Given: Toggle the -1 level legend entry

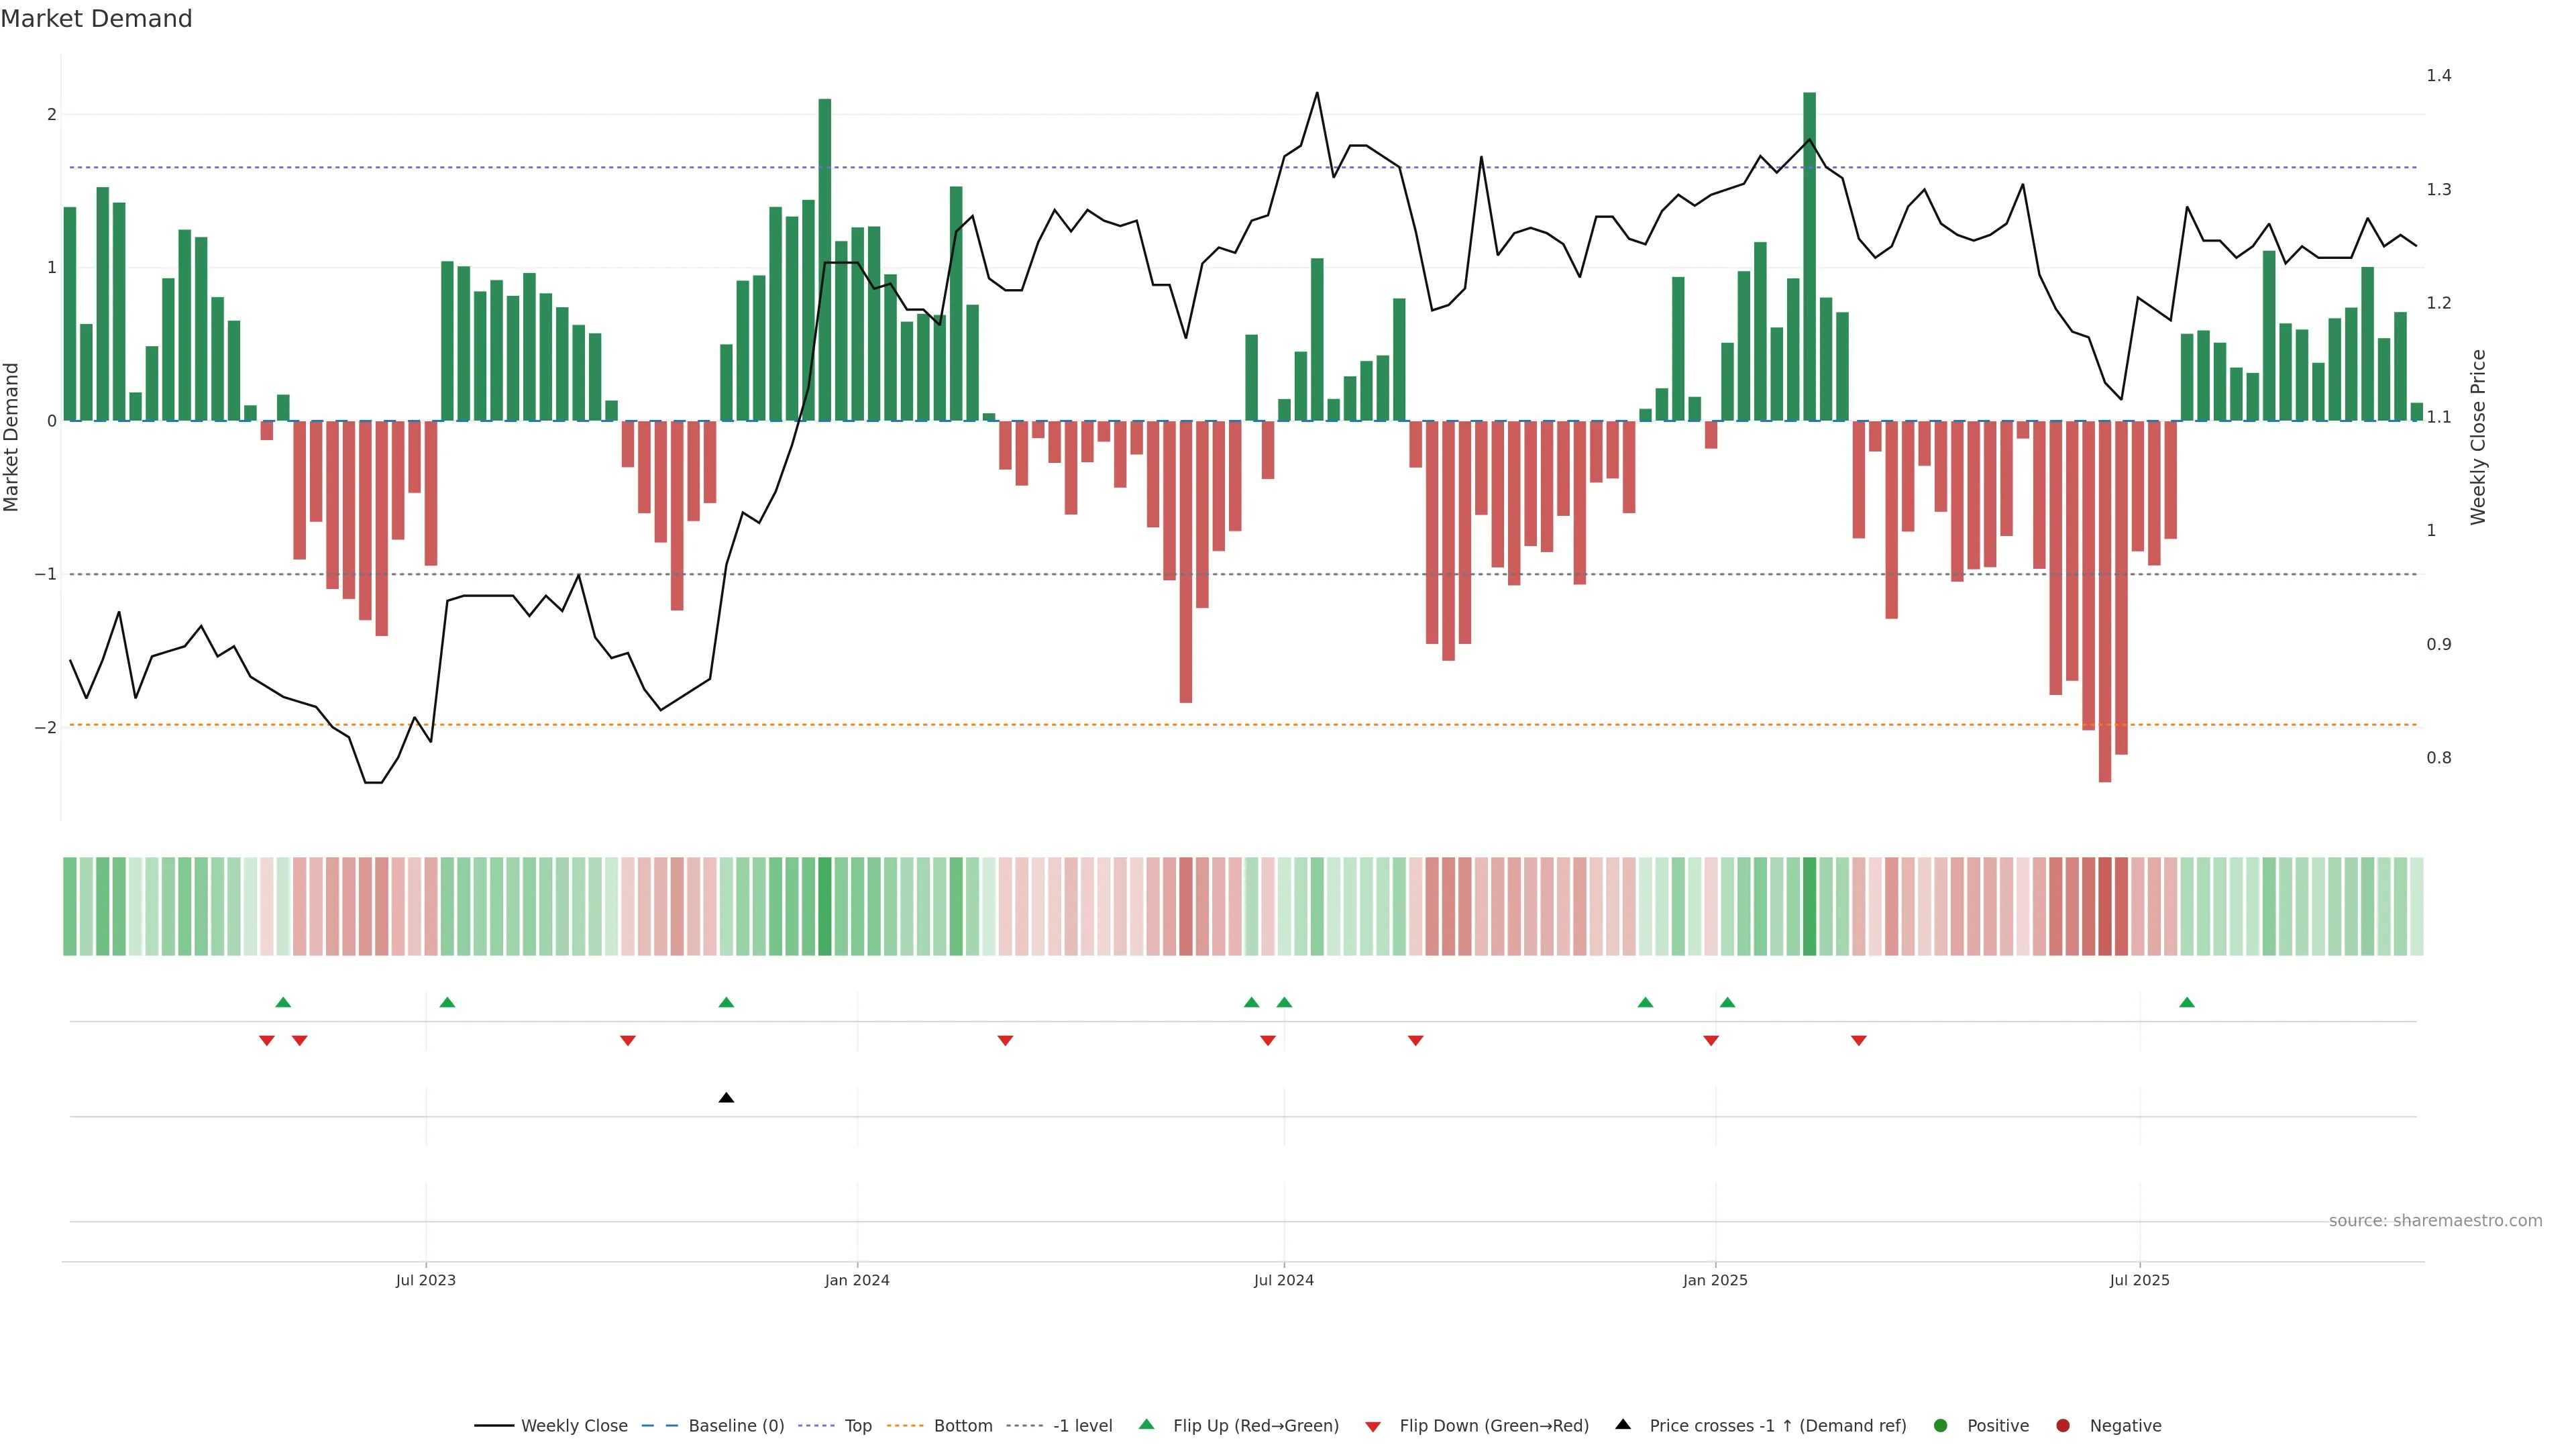Looking at the screenshot, I should coord(1082,1426).
